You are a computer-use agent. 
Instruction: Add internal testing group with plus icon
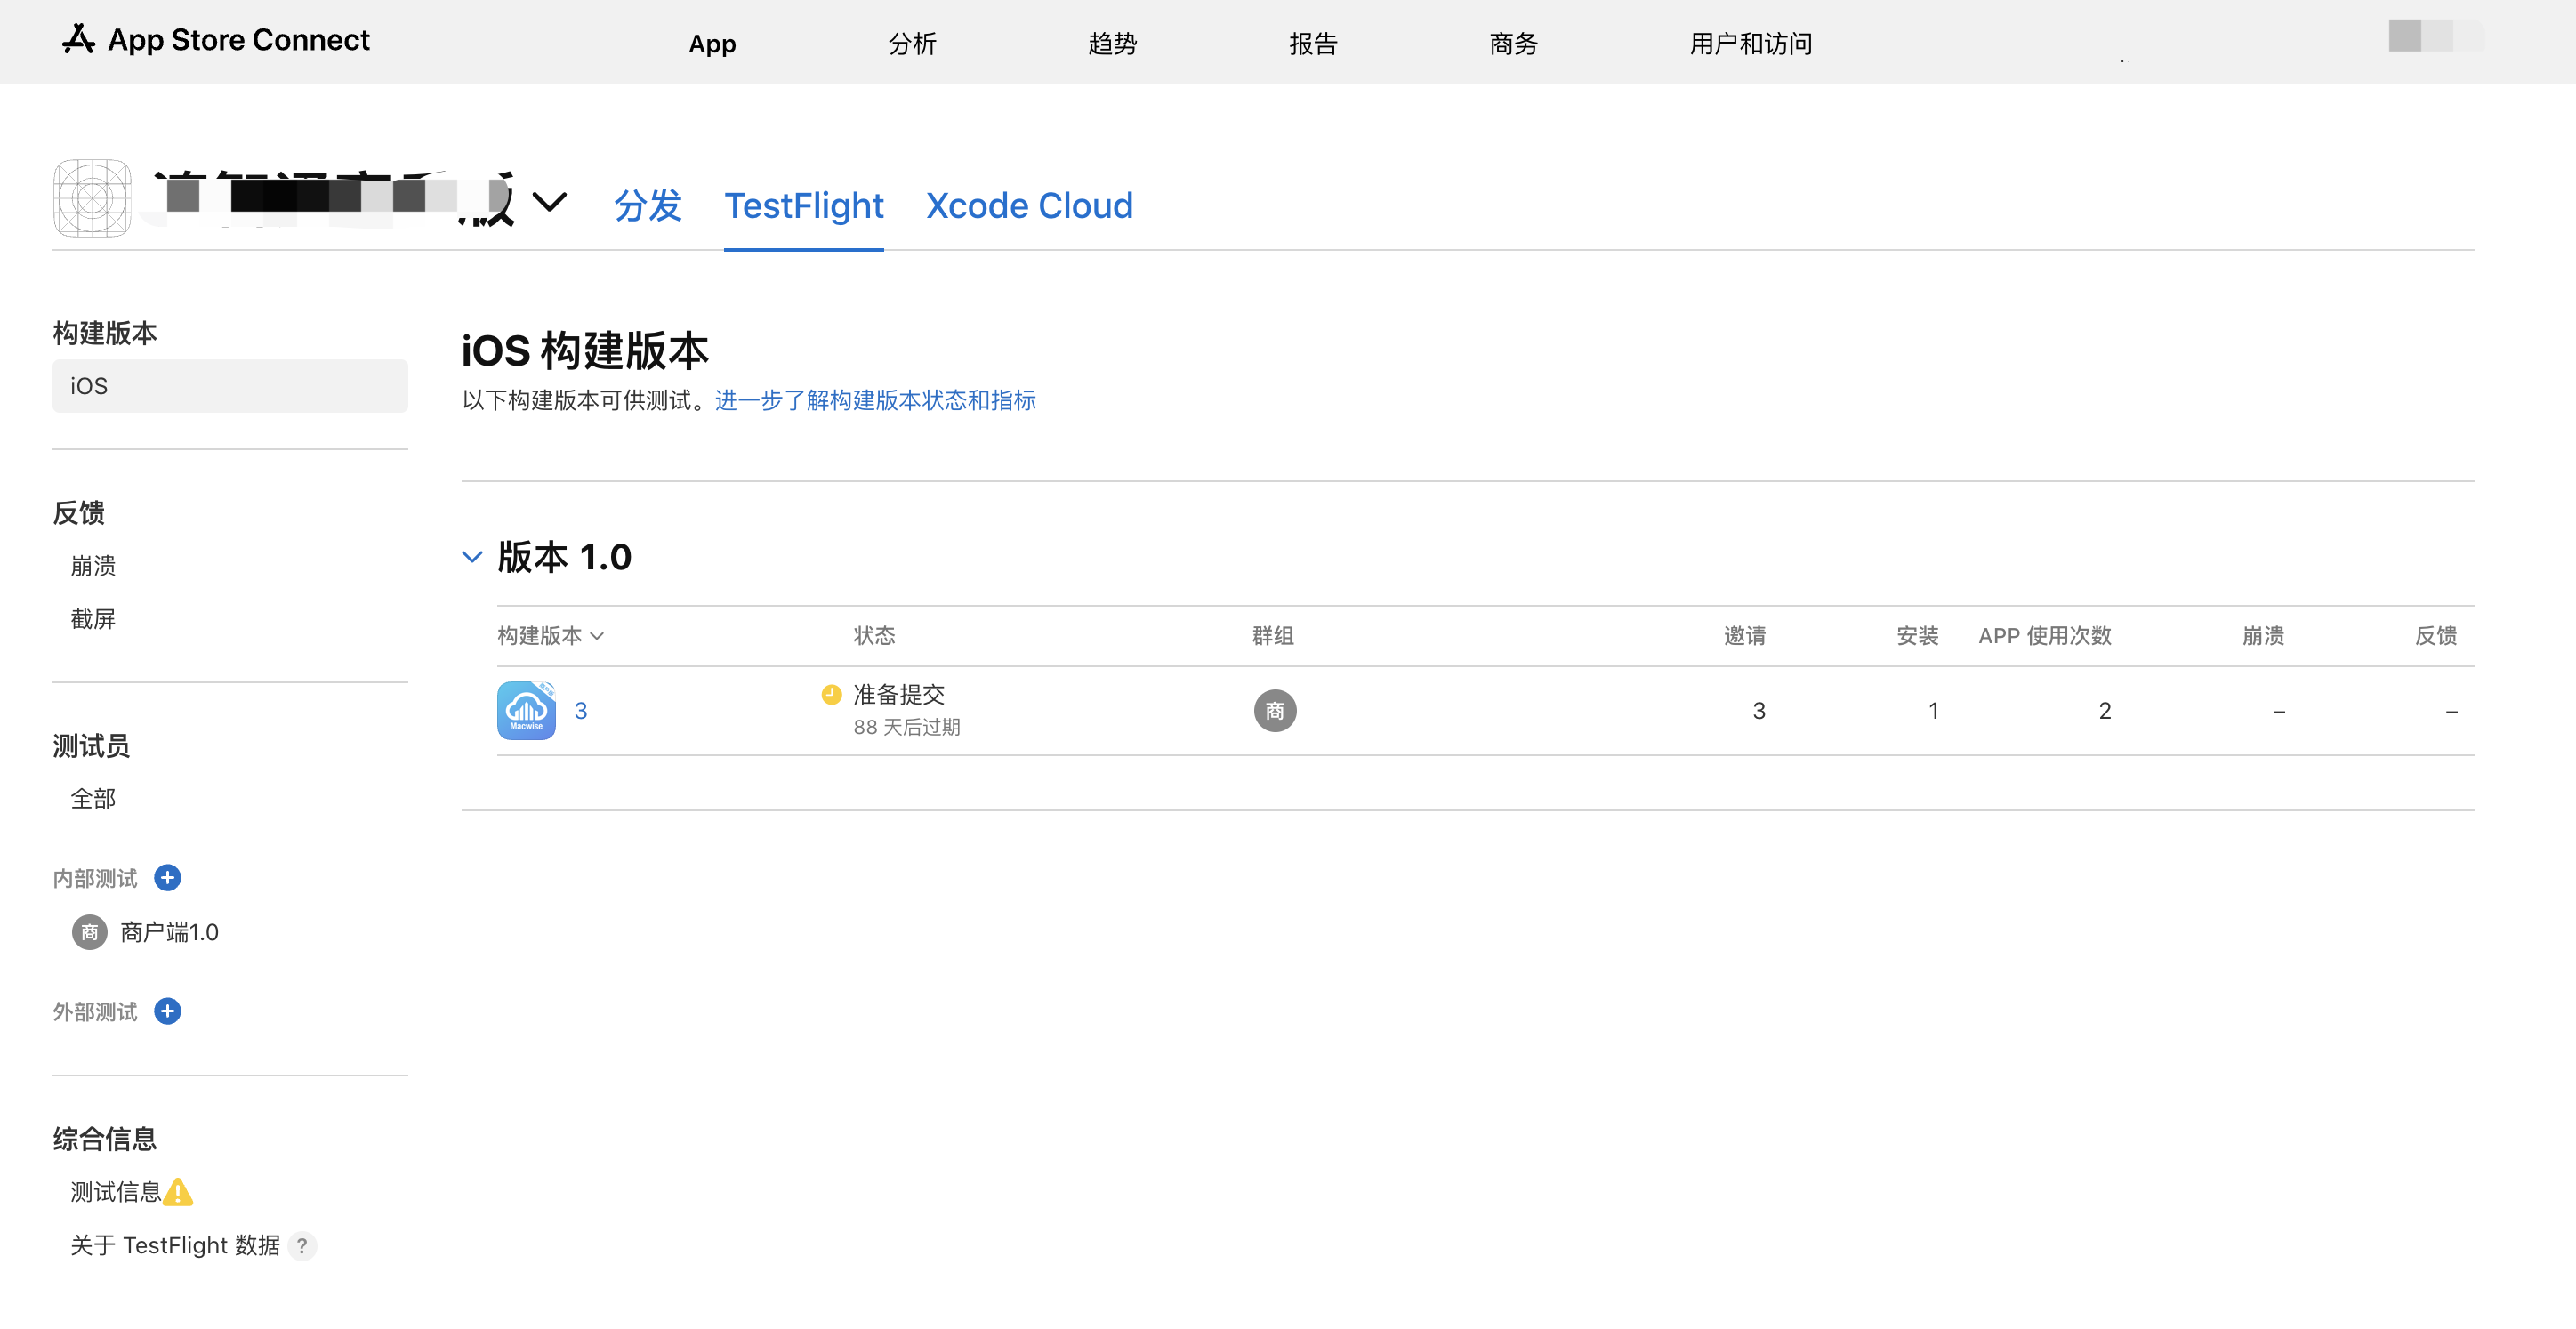[167, 878]
